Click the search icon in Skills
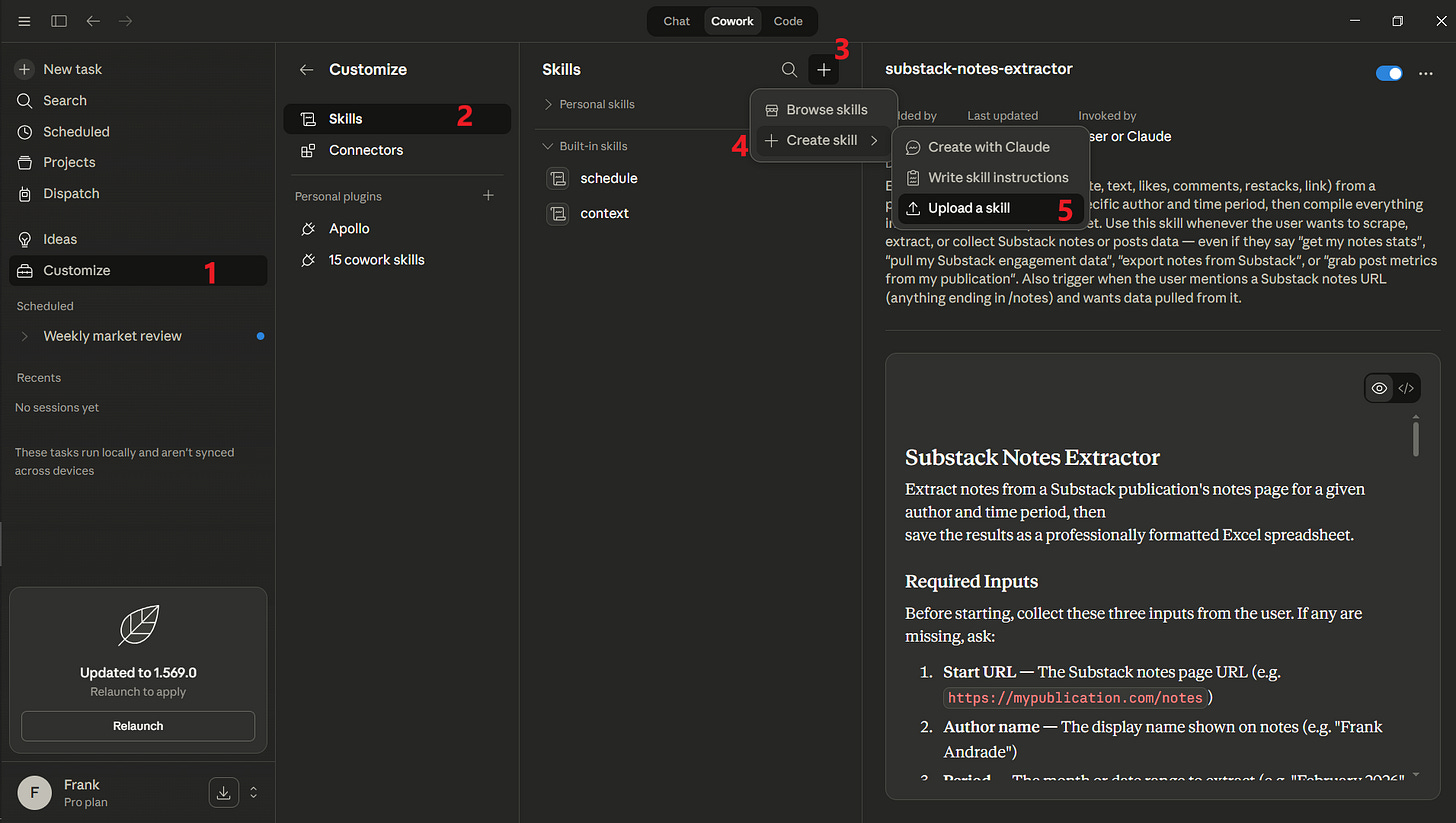1456x823 pixels. tap(789, 69)
